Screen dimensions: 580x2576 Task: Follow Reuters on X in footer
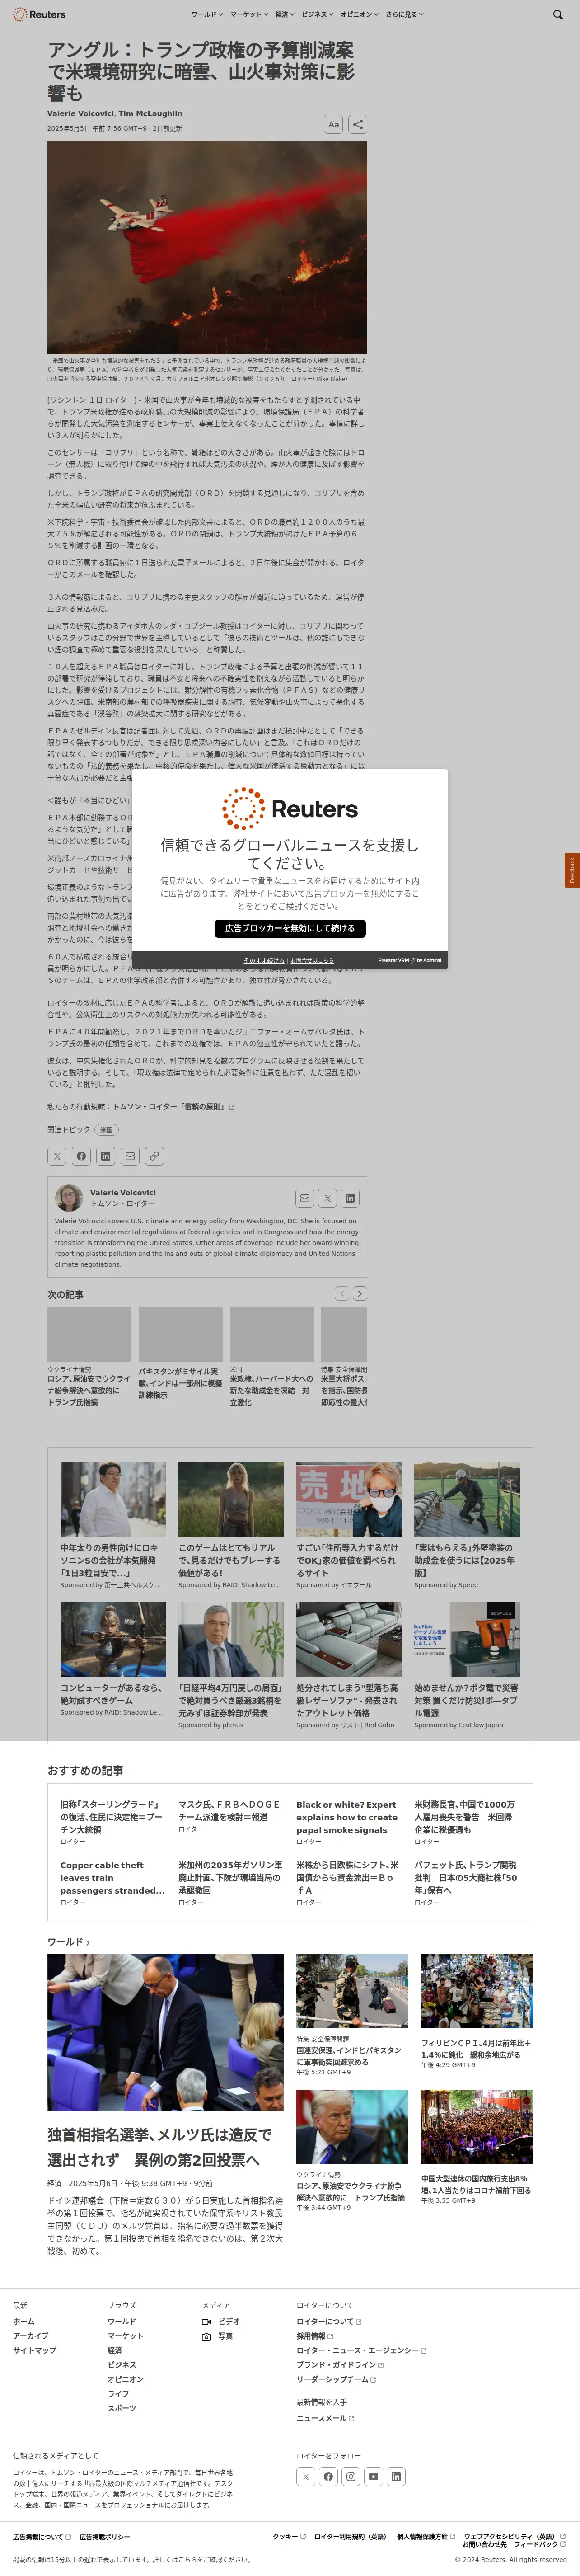click(306, 2476)
